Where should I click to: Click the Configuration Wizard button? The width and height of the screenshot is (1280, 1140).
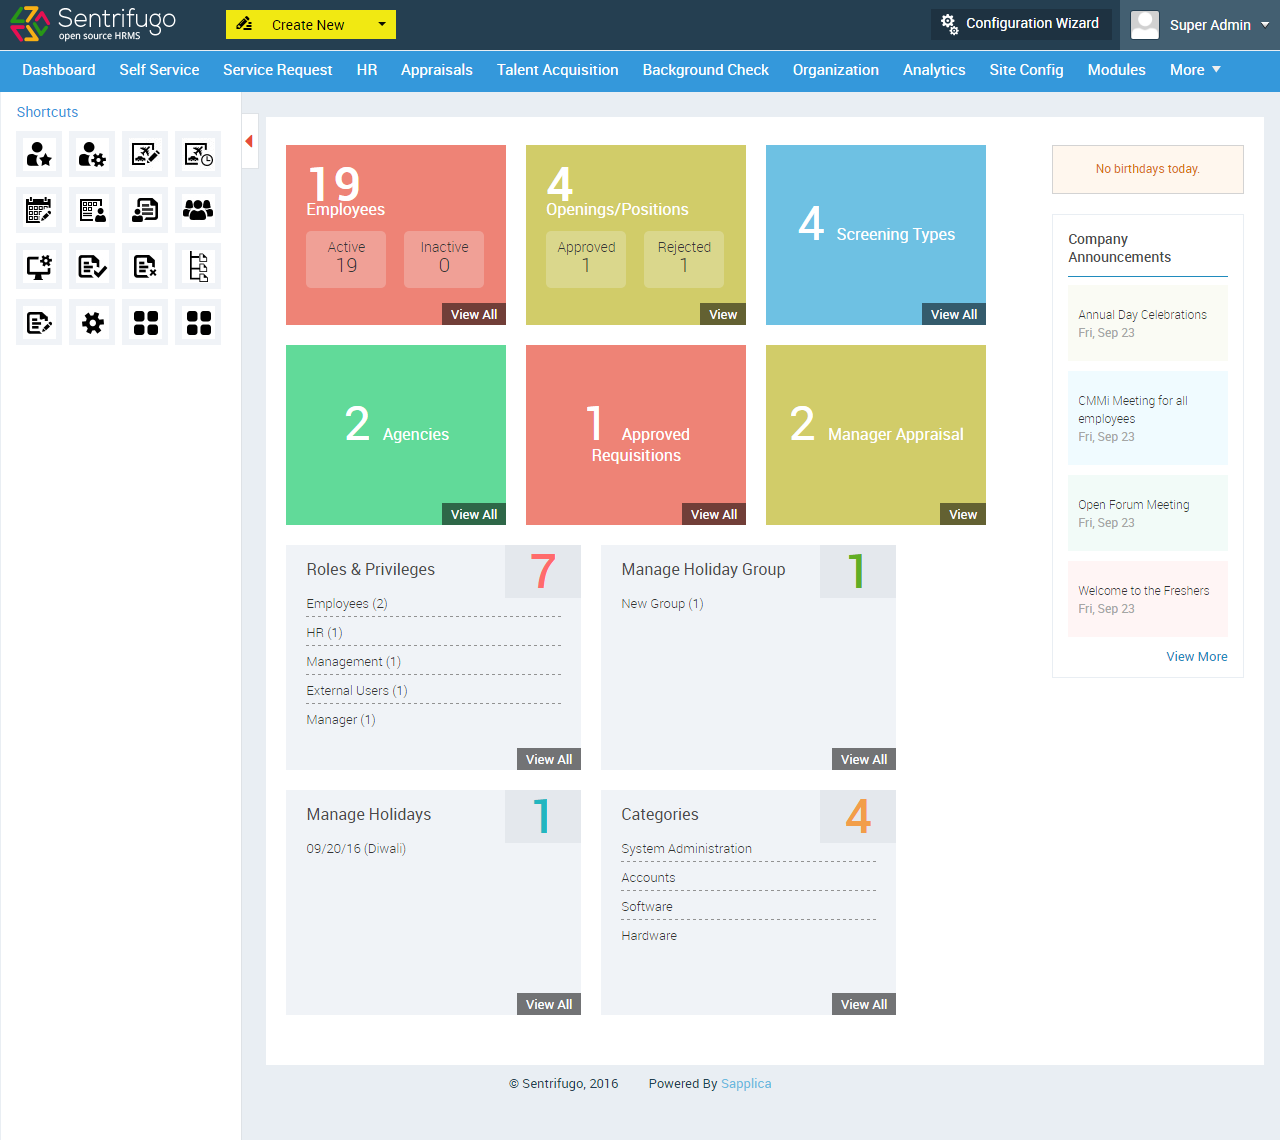(x=1020, y=24)
